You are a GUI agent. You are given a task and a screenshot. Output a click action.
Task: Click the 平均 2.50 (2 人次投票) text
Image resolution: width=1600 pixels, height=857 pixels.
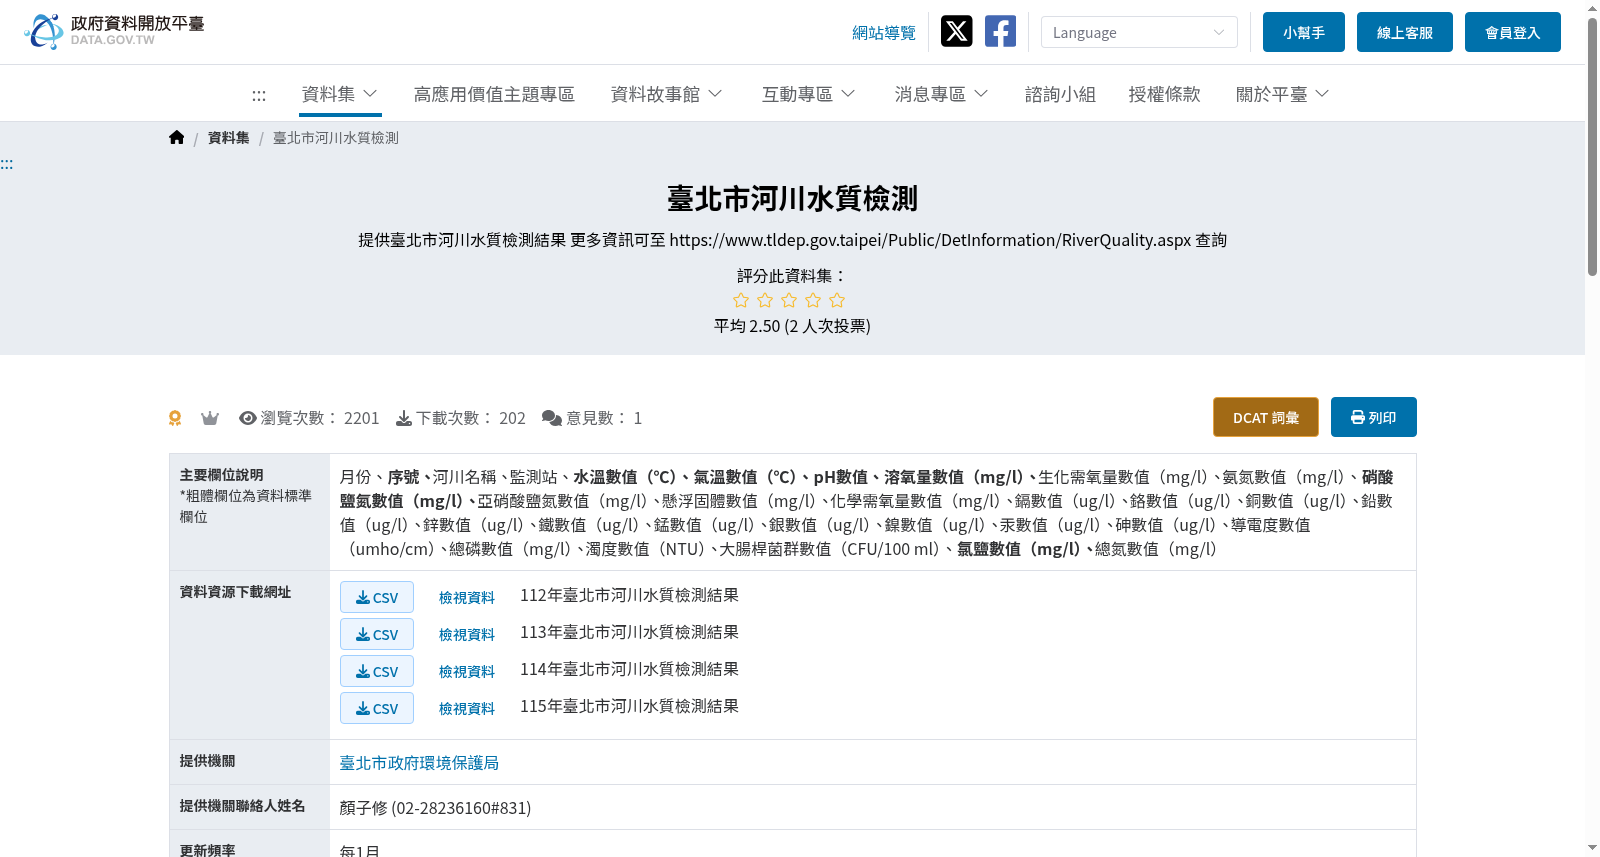[792, 326]
